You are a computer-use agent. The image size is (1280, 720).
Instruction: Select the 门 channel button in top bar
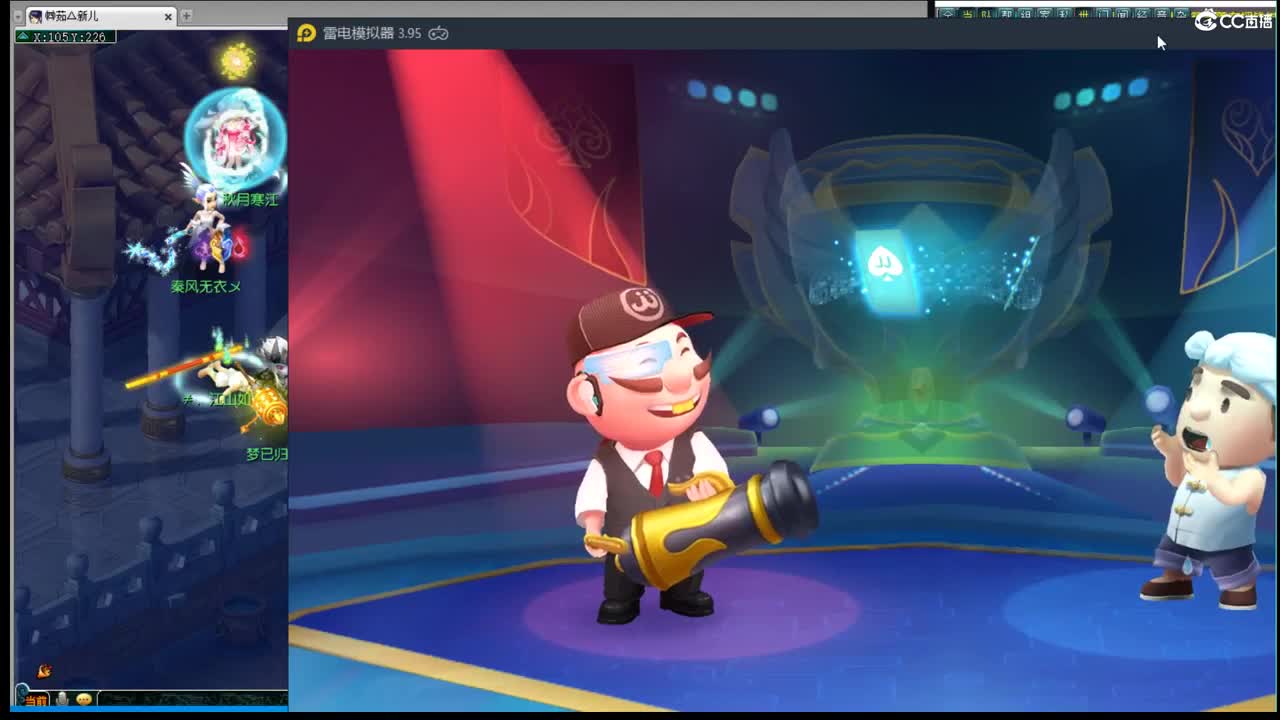(x=1103, y=14)
